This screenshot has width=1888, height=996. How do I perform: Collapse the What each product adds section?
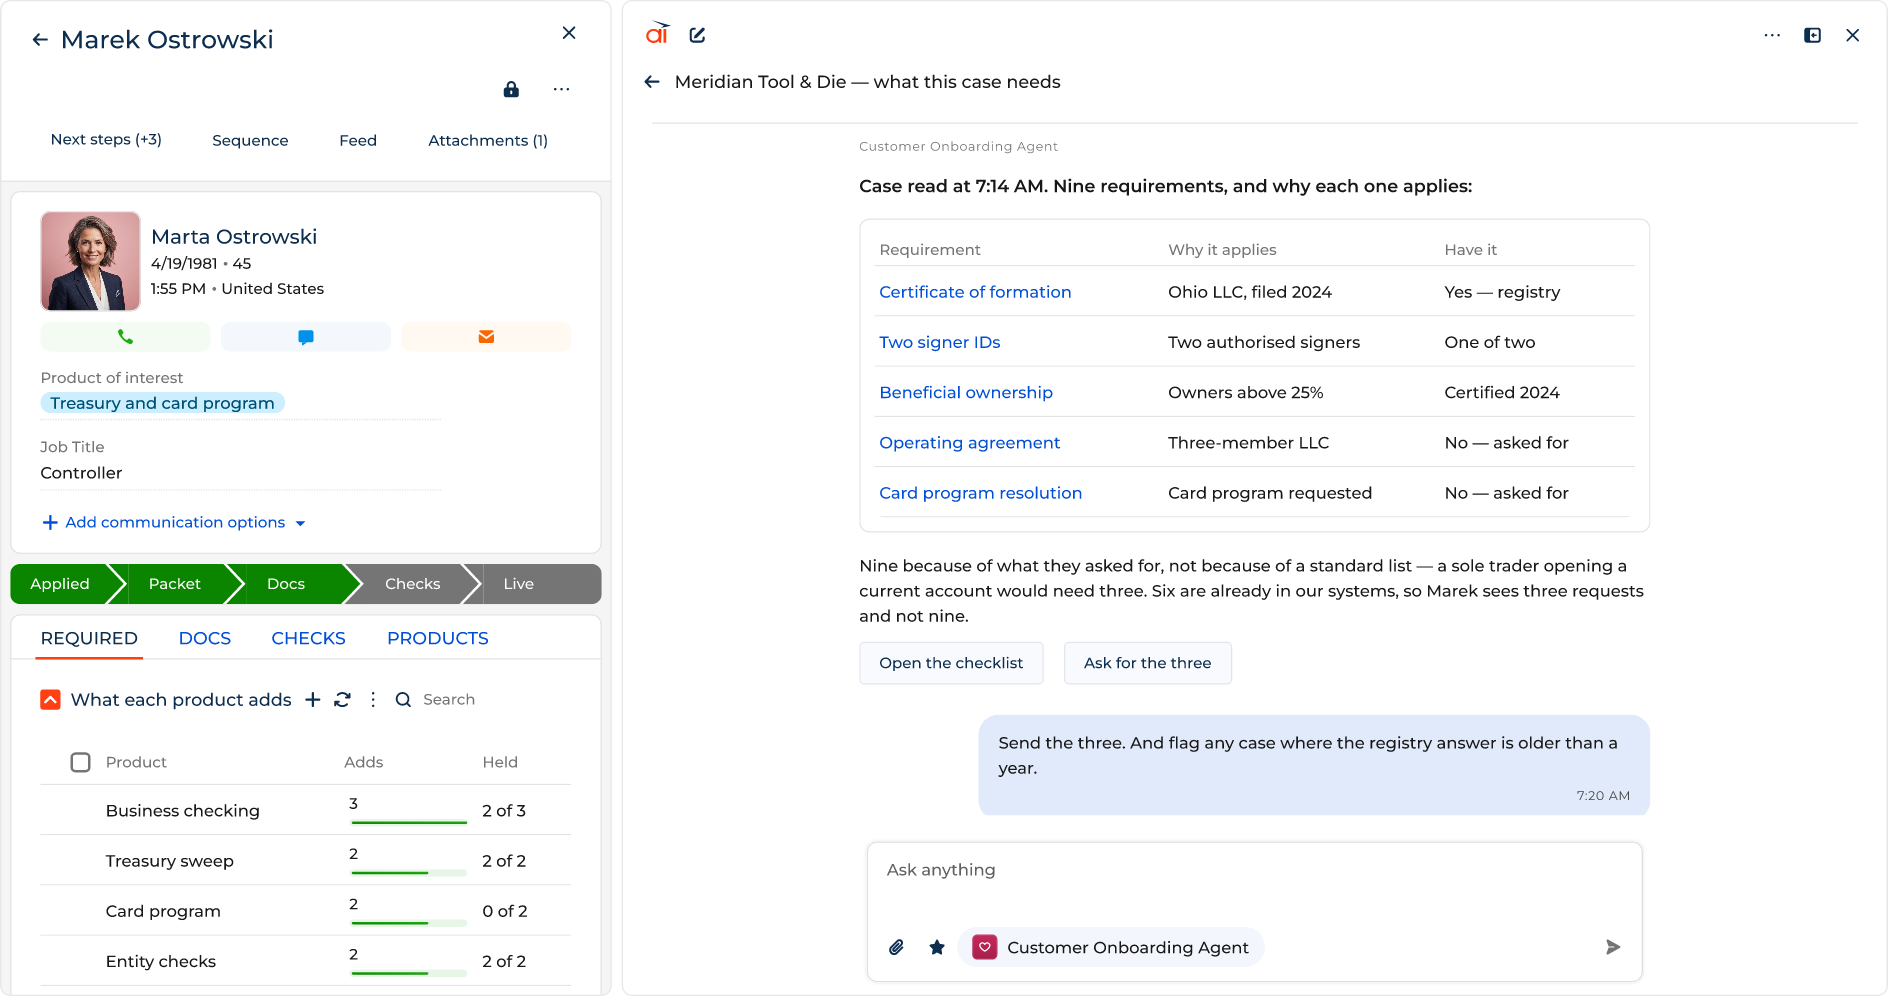pyautogui.click(x=51, y=700)
